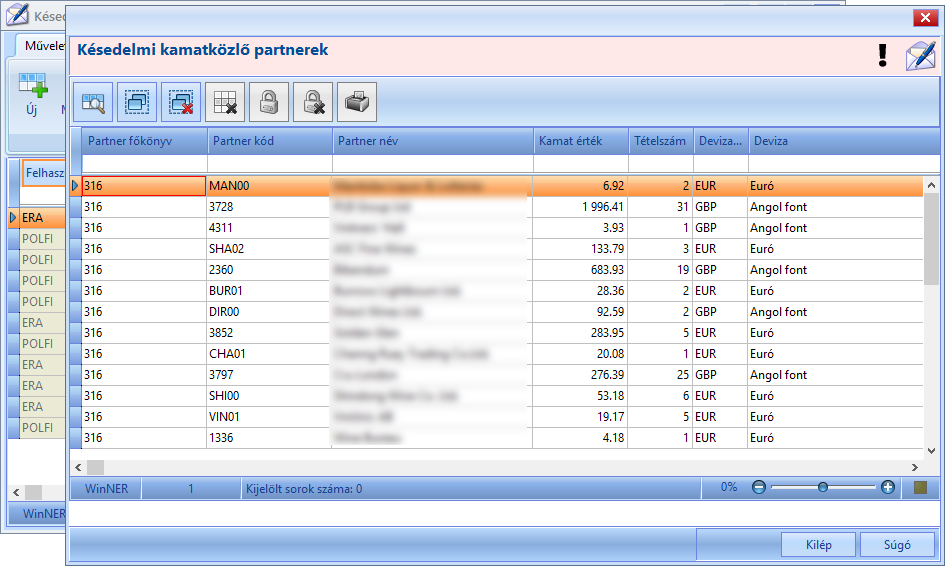945x566 pixels.
Task: Click the interest value 283.95
Action: tap(607, 333)
